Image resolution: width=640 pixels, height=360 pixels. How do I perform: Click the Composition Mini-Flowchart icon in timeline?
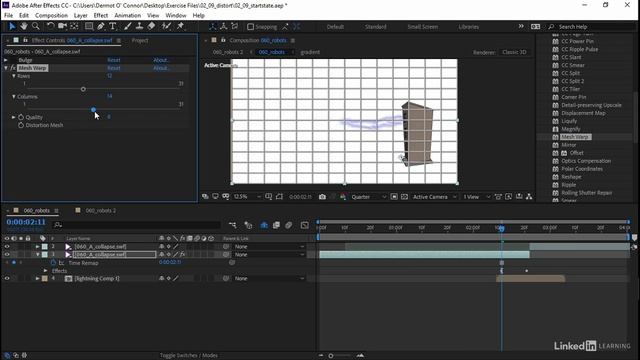coord(233,225)
